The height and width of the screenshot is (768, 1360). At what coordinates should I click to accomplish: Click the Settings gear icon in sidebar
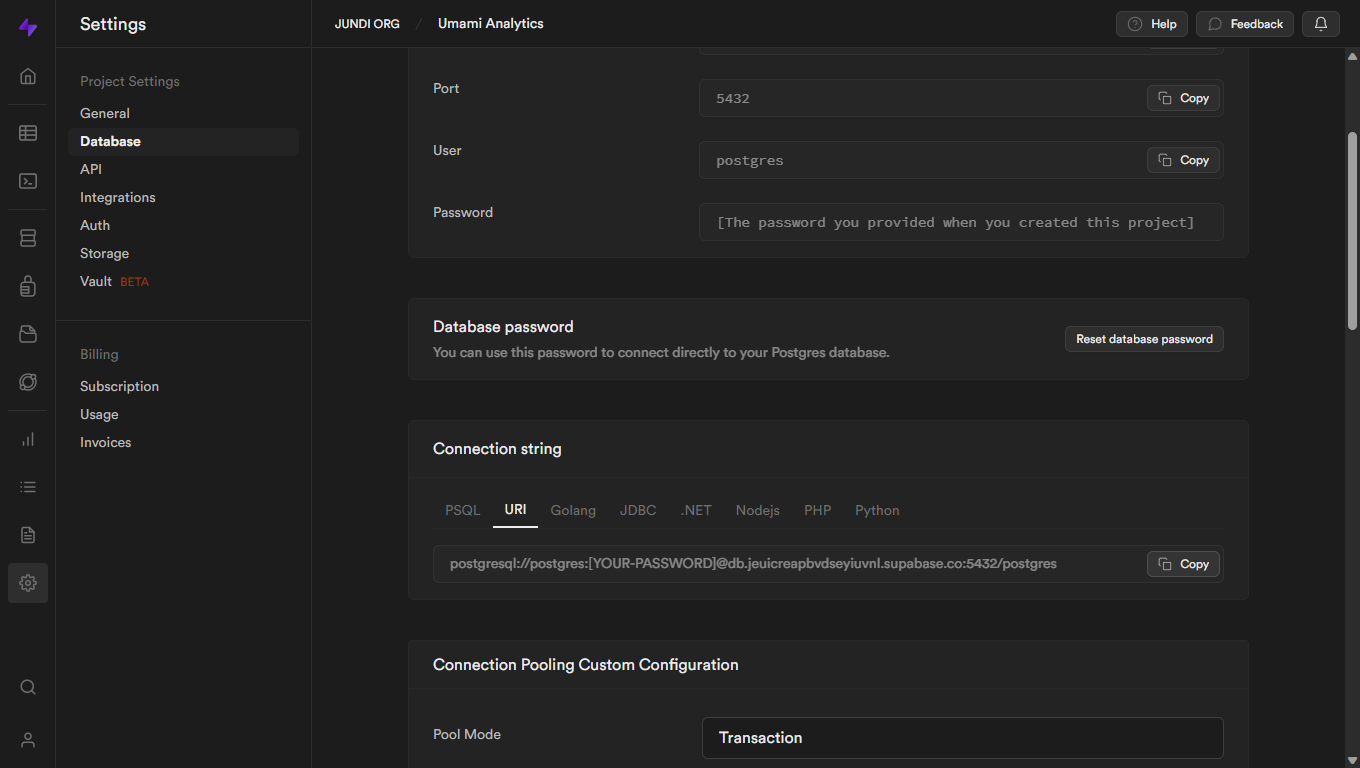28,583
